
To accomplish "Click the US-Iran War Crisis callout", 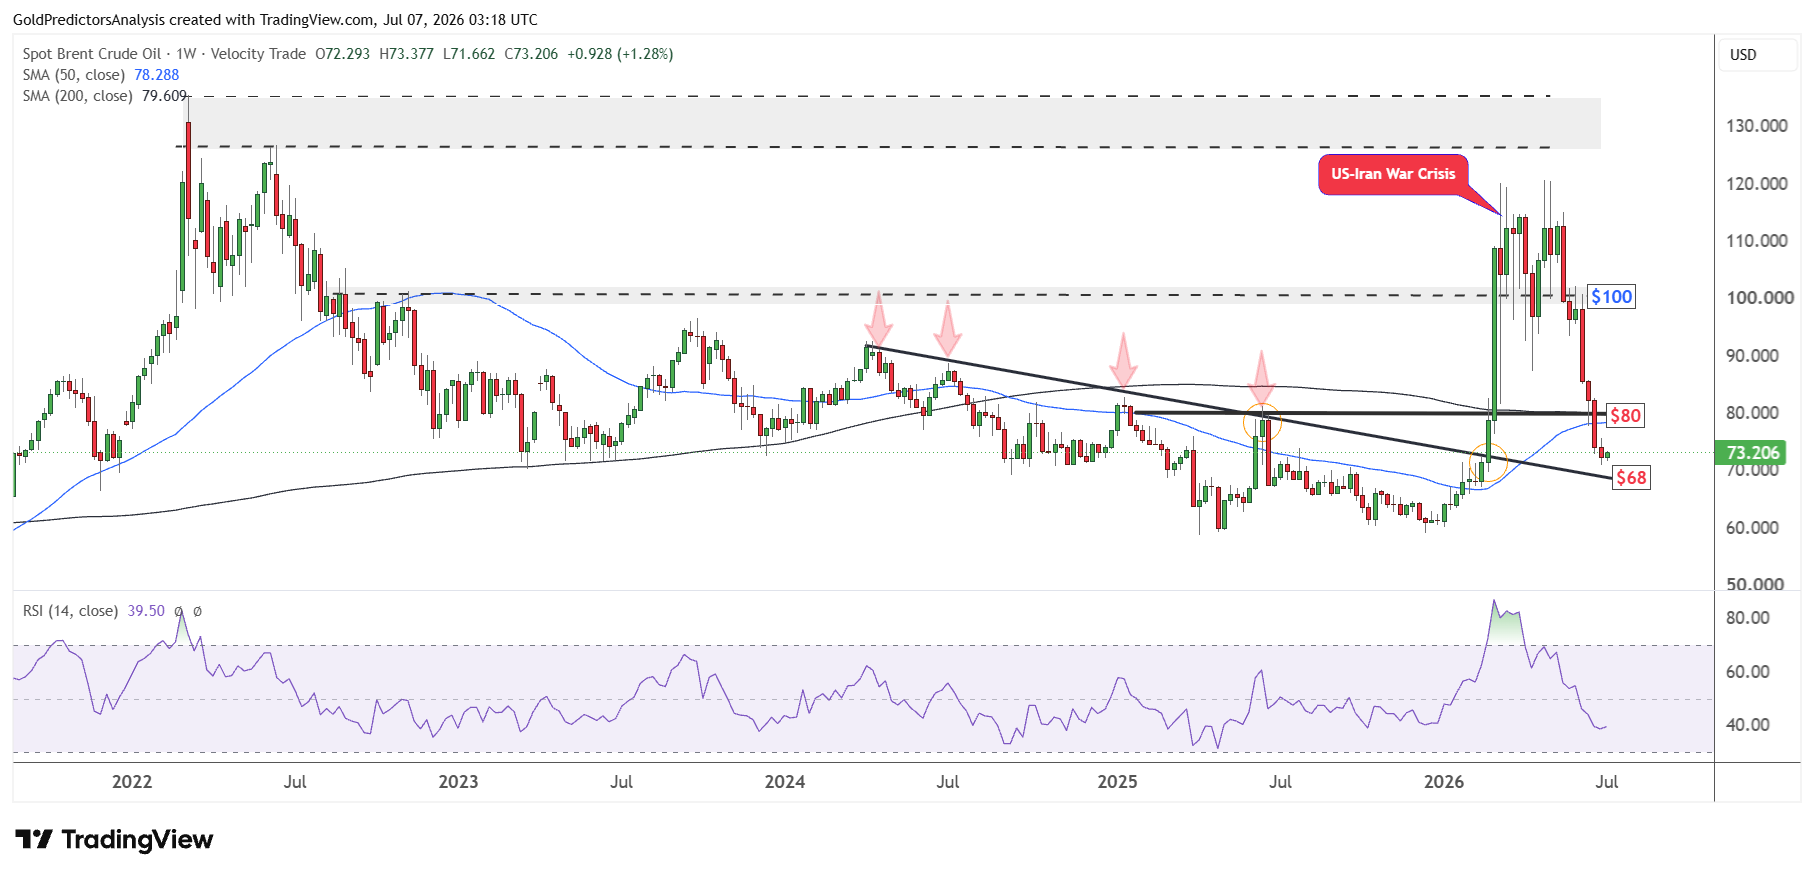I will [x=1393, y=174].
